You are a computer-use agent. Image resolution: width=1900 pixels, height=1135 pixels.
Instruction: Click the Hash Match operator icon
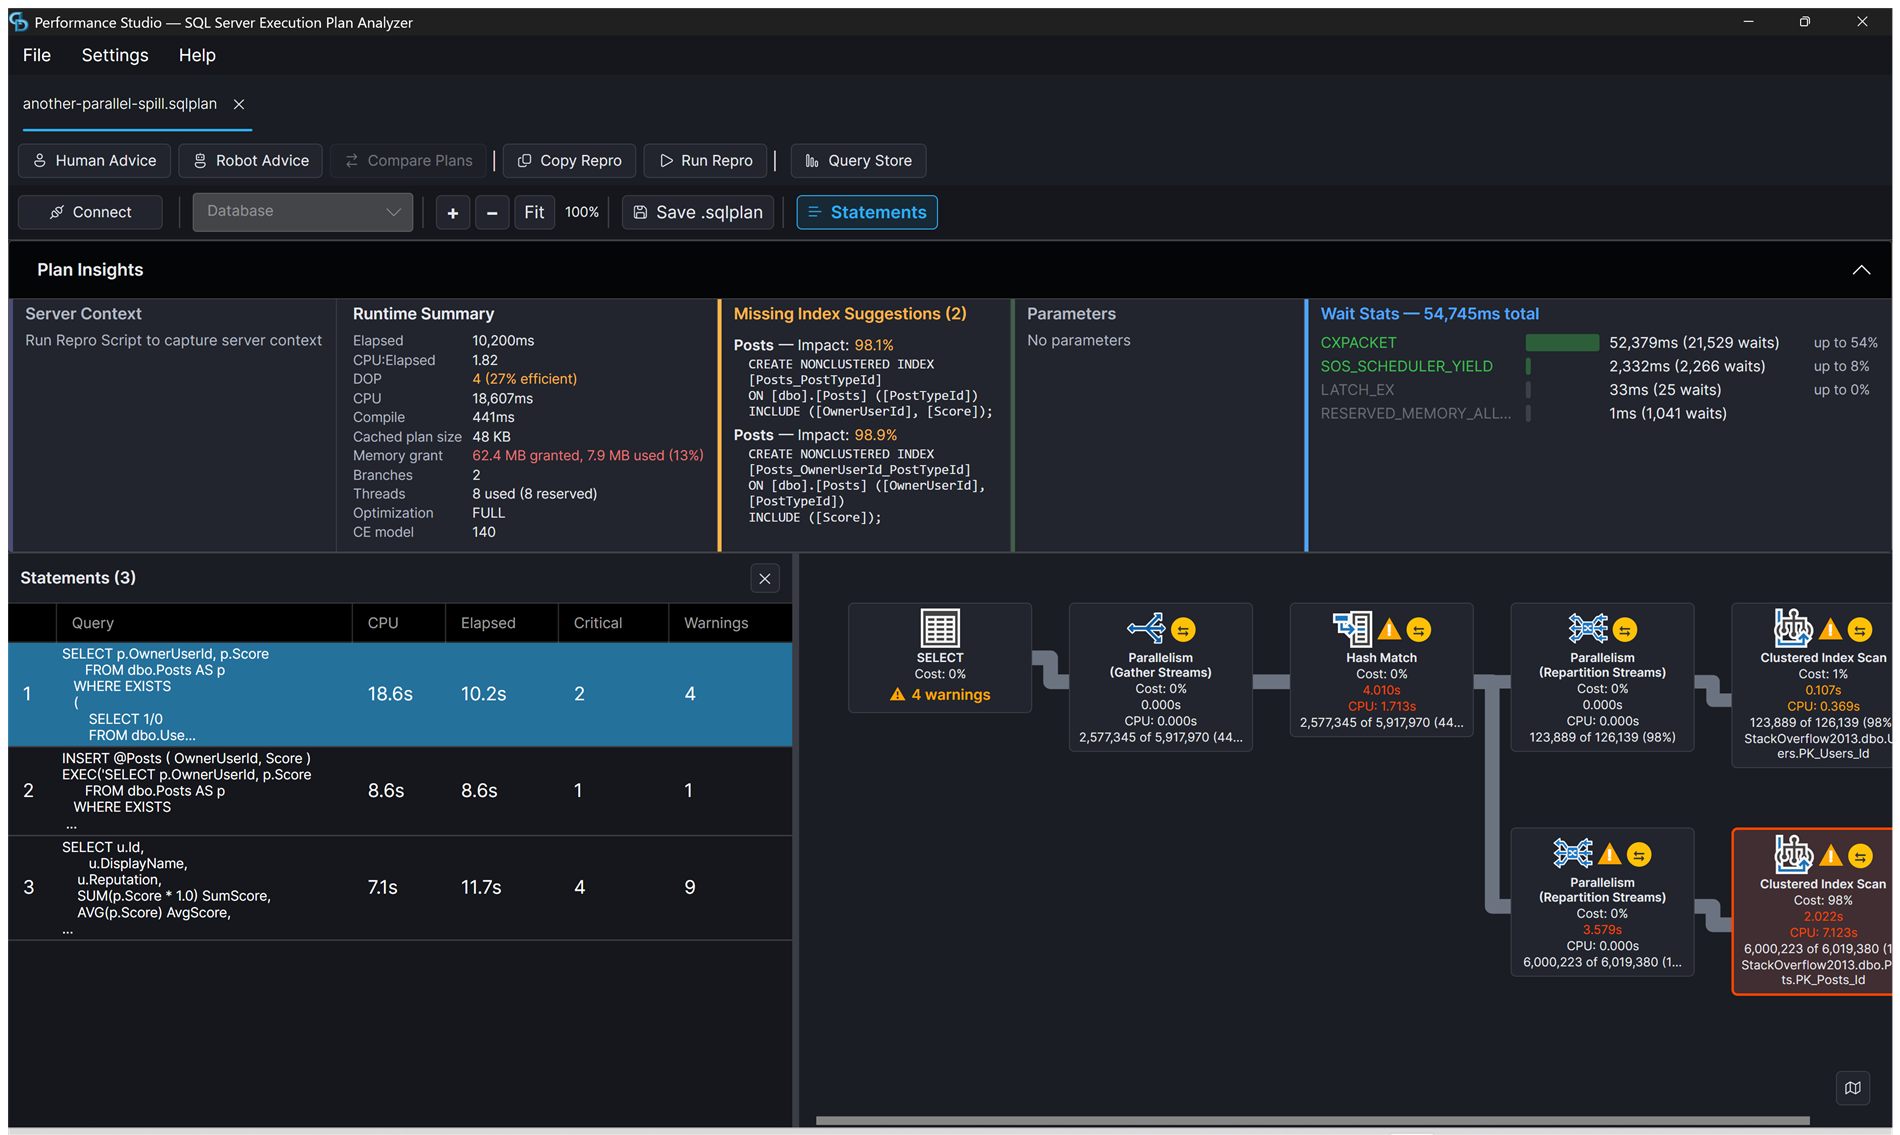click(x=1352, y=628)
